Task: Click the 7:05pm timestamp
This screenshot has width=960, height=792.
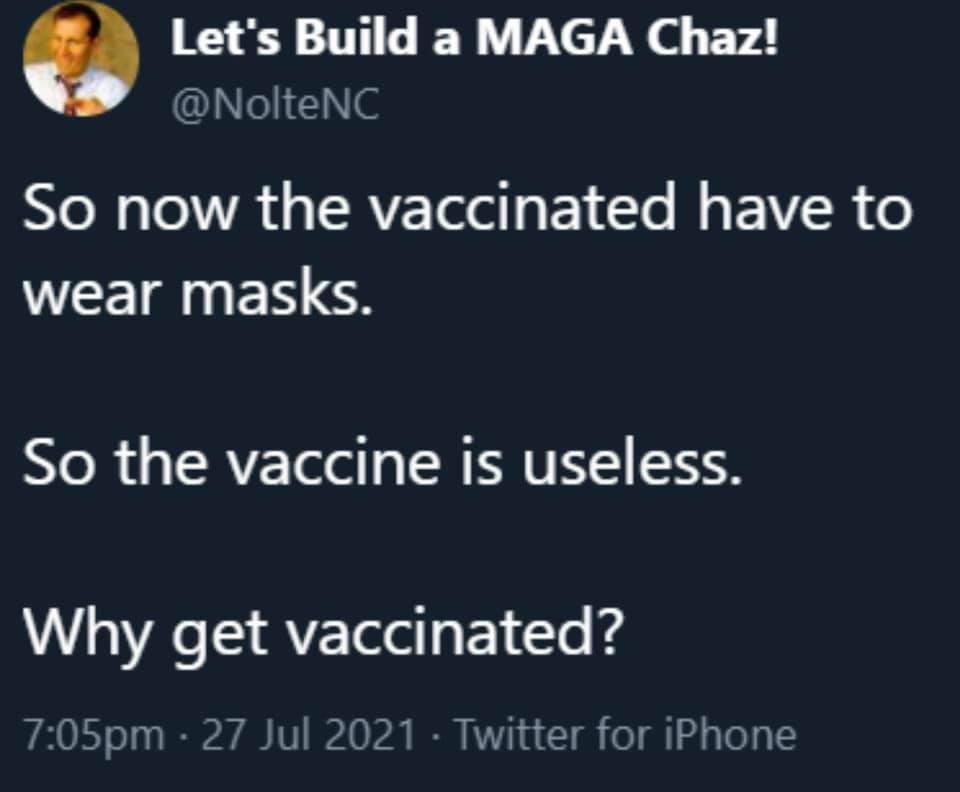Action: pos(94,736)
